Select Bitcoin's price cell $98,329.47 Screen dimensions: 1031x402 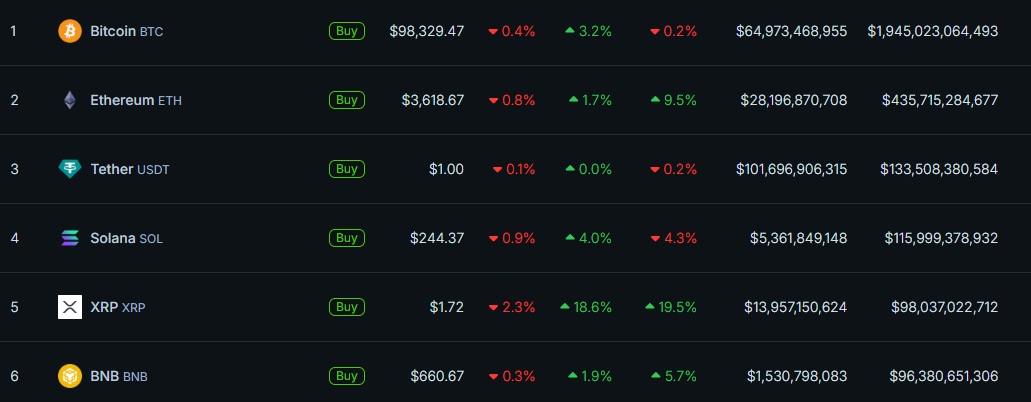point(426,31)
